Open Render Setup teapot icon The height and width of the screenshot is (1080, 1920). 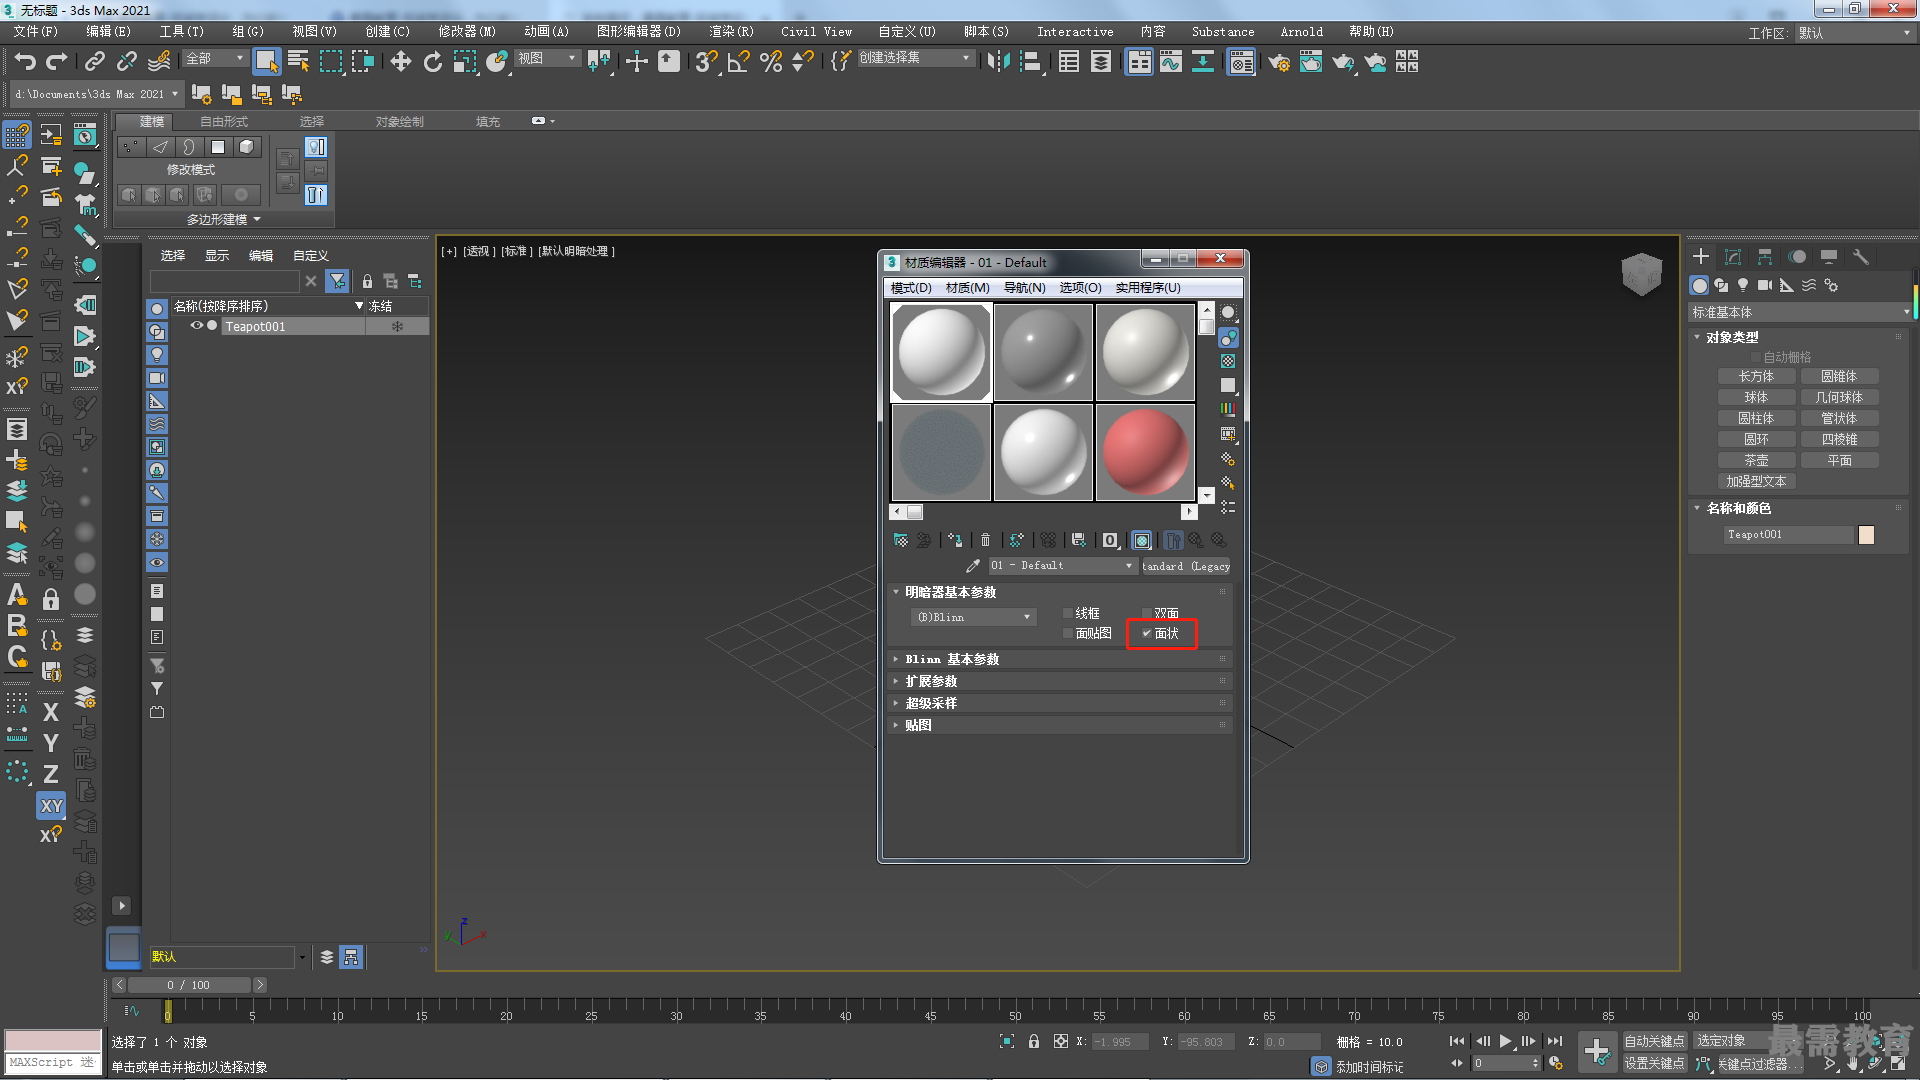1279,62
